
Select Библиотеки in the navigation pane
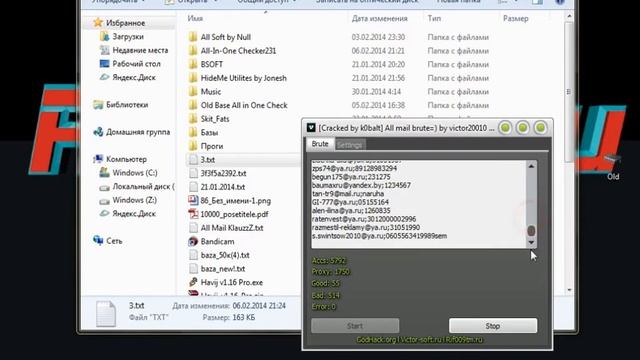click(127, 104)
